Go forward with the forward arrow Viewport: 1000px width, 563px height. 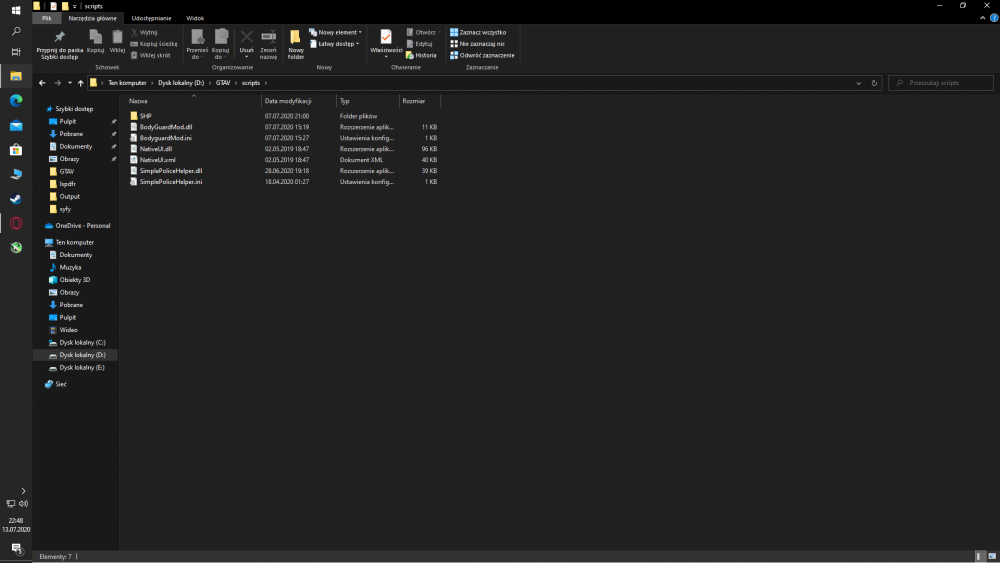pyautogui.click(x=57, y=83)
